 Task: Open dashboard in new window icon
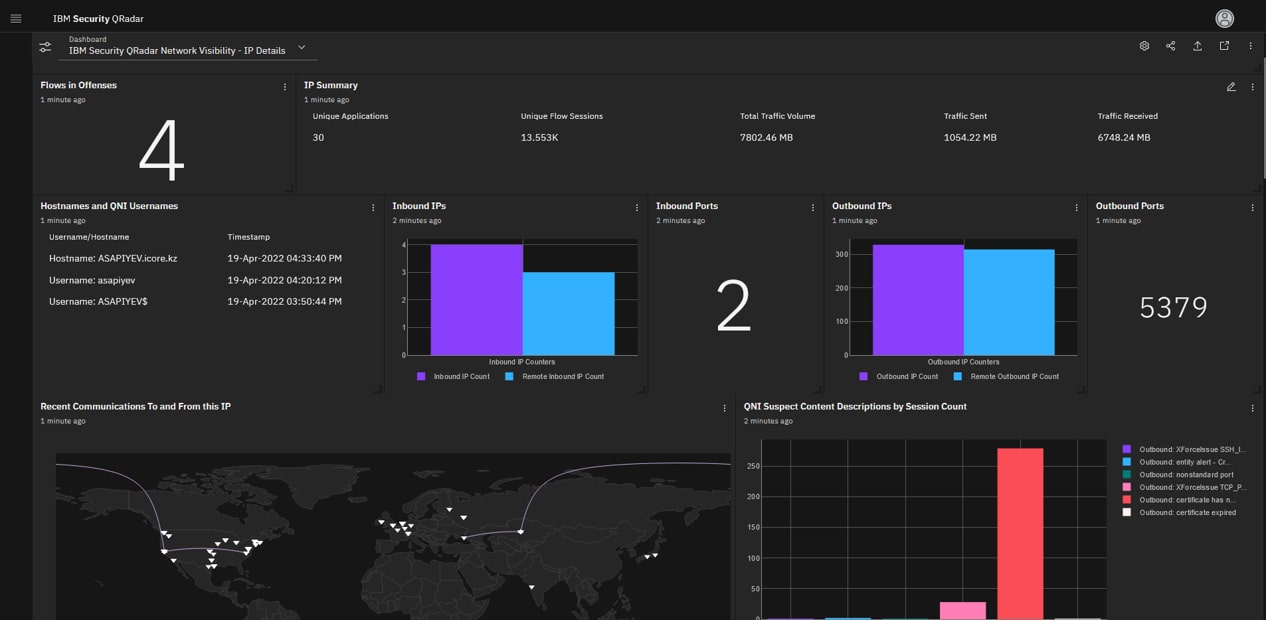[x=1224, y=46]
